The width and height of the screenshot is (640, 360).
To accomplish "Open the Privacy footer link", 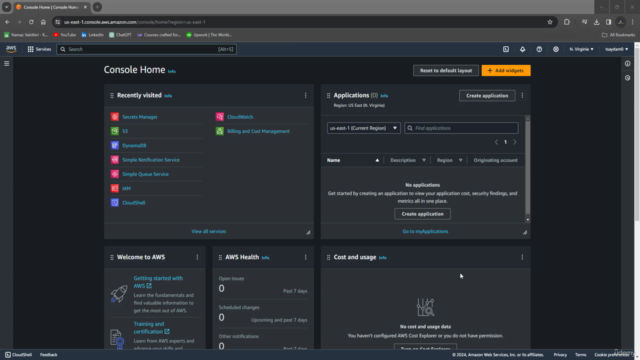I will [x=560, y=355].
